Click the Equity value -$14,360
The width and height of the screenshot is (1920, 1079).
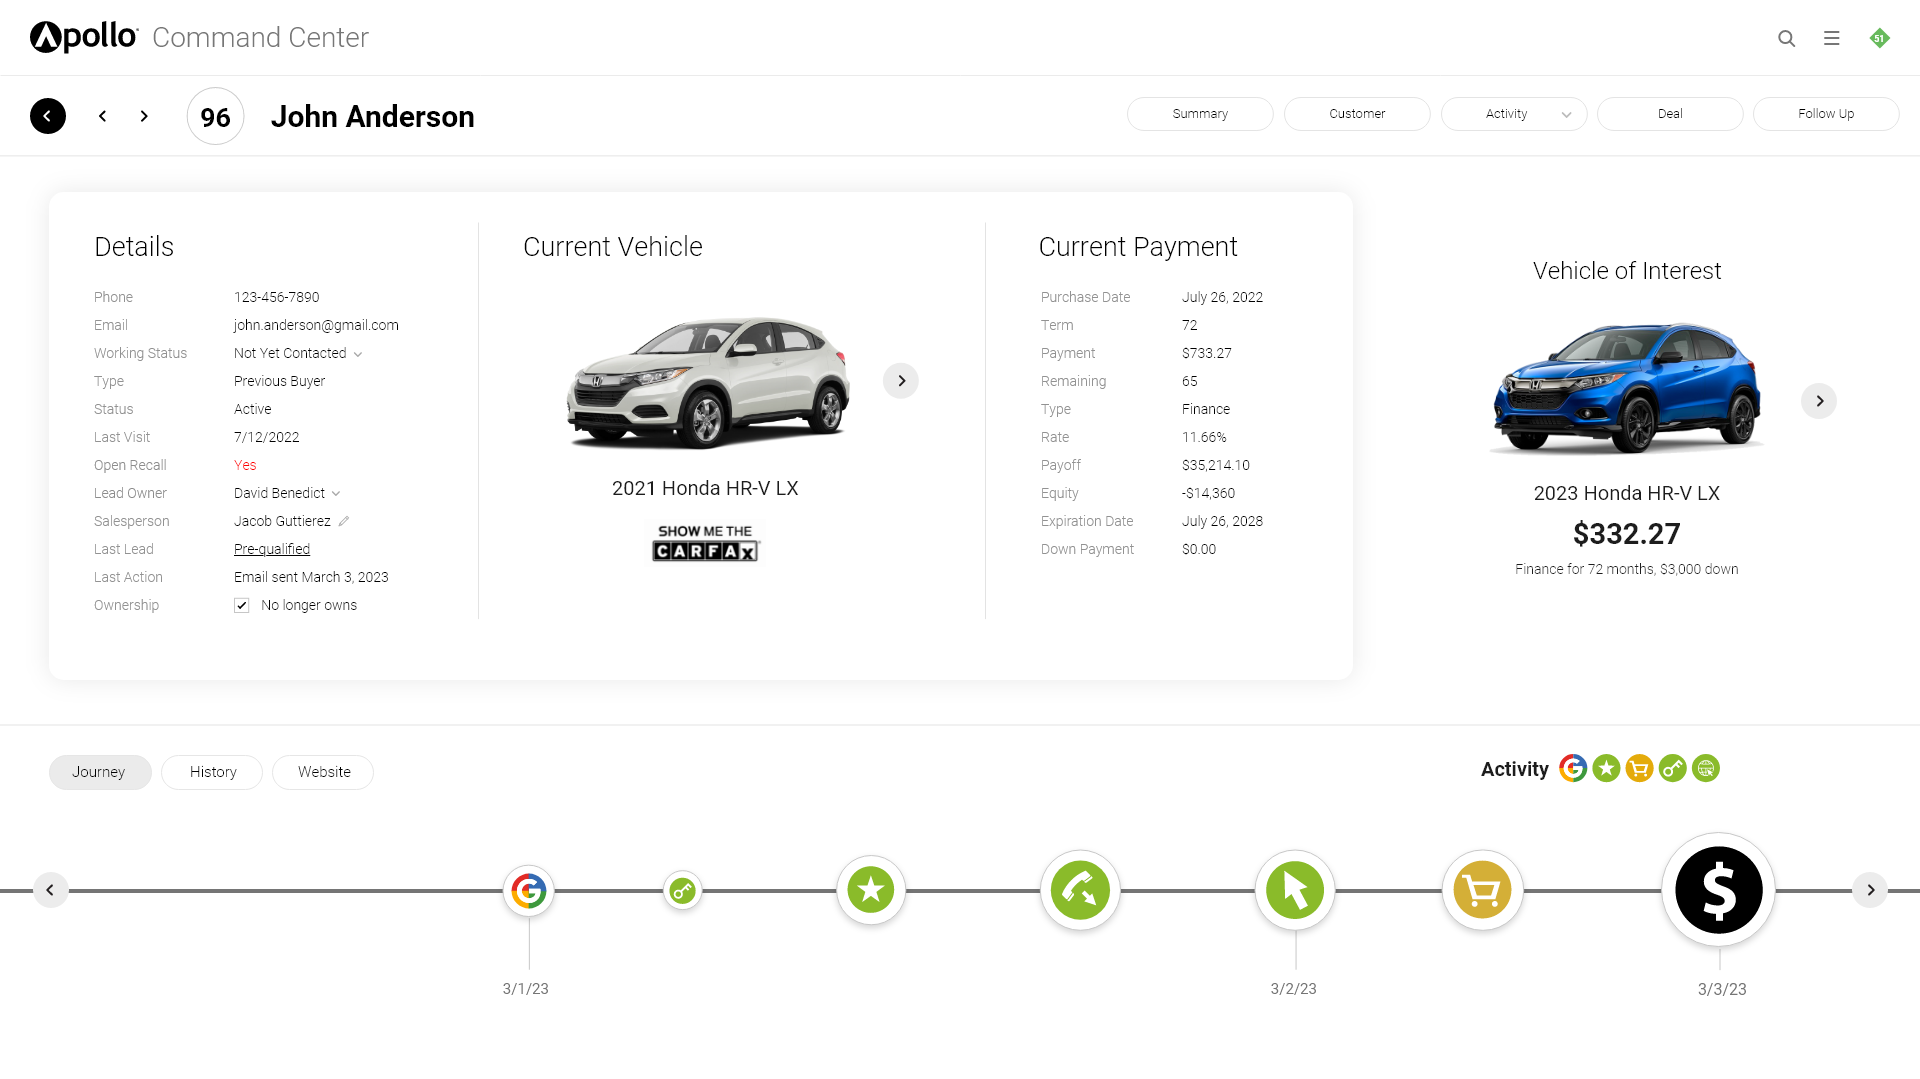pyautogui.click(x=1208, y=493)
